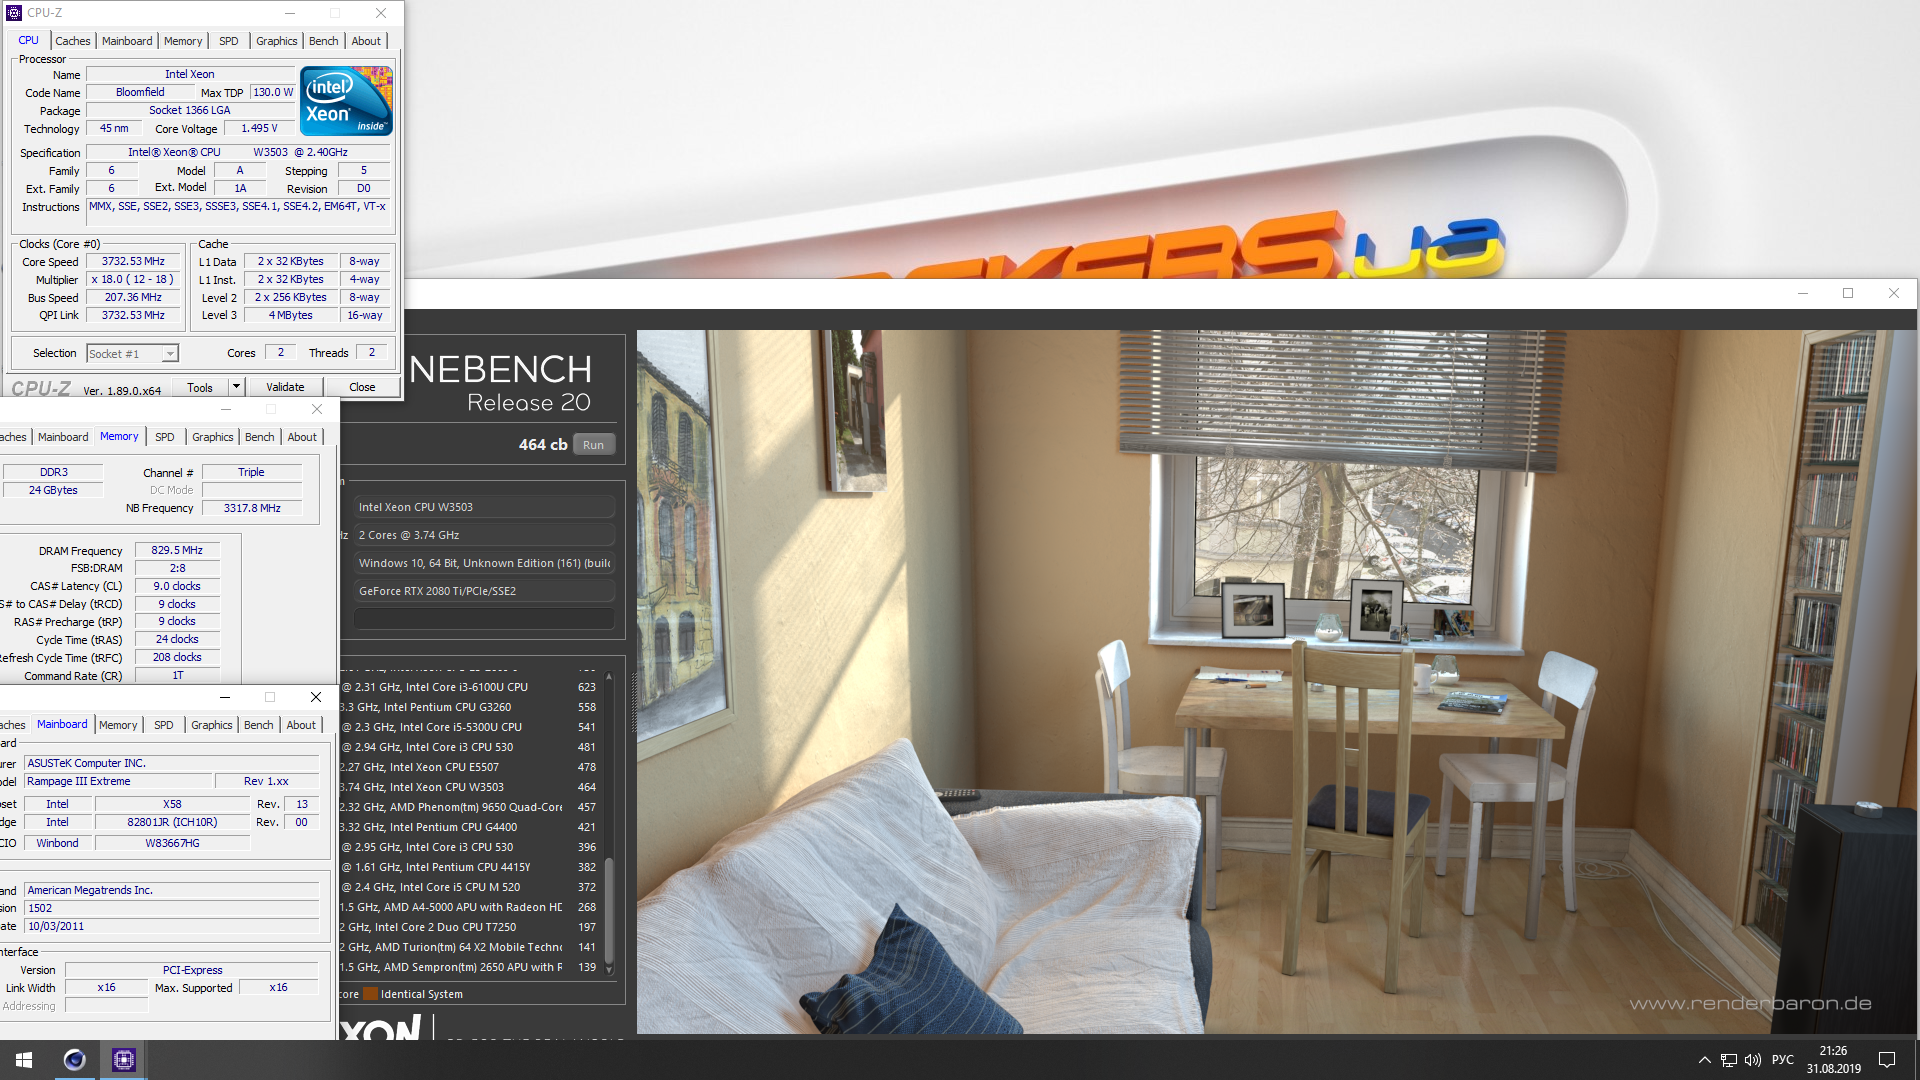
Task: Maximize the Cinebench window
Action: point(1848,293)
